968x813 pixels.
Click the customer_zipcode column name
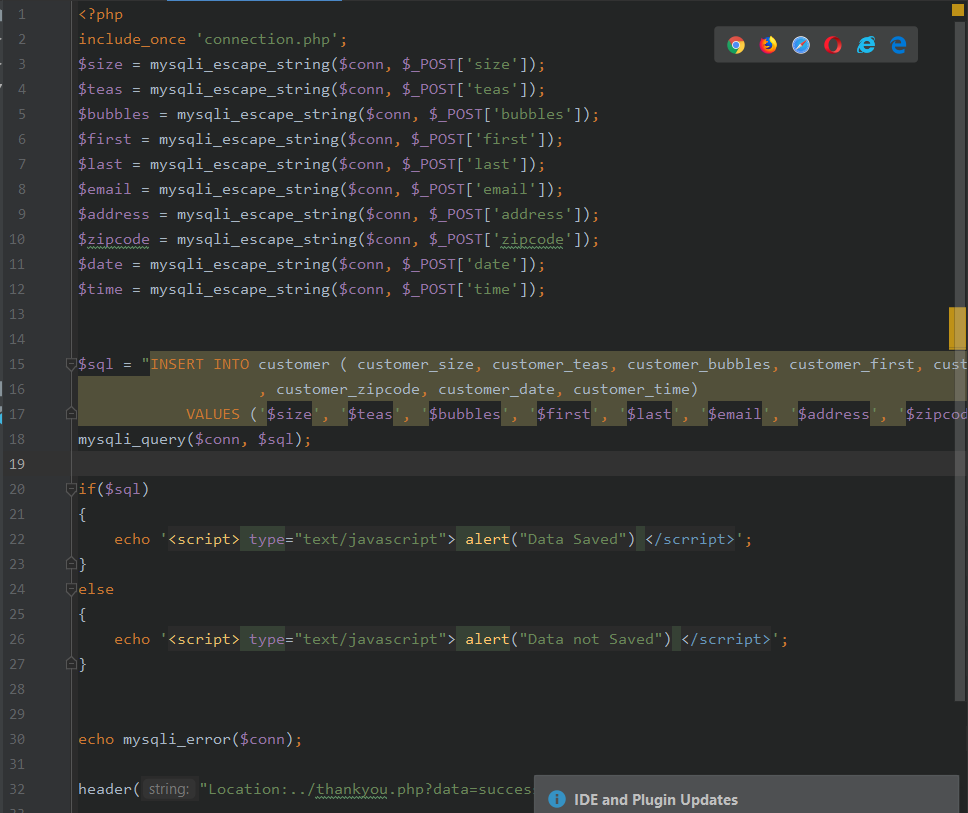click(x=348, y=390)
